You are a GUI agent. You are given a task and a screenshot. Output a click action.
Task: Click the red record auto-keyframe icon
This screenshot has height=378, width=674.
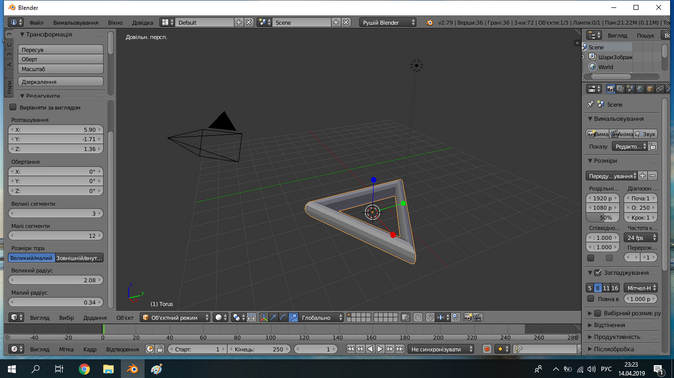[487, 349]
